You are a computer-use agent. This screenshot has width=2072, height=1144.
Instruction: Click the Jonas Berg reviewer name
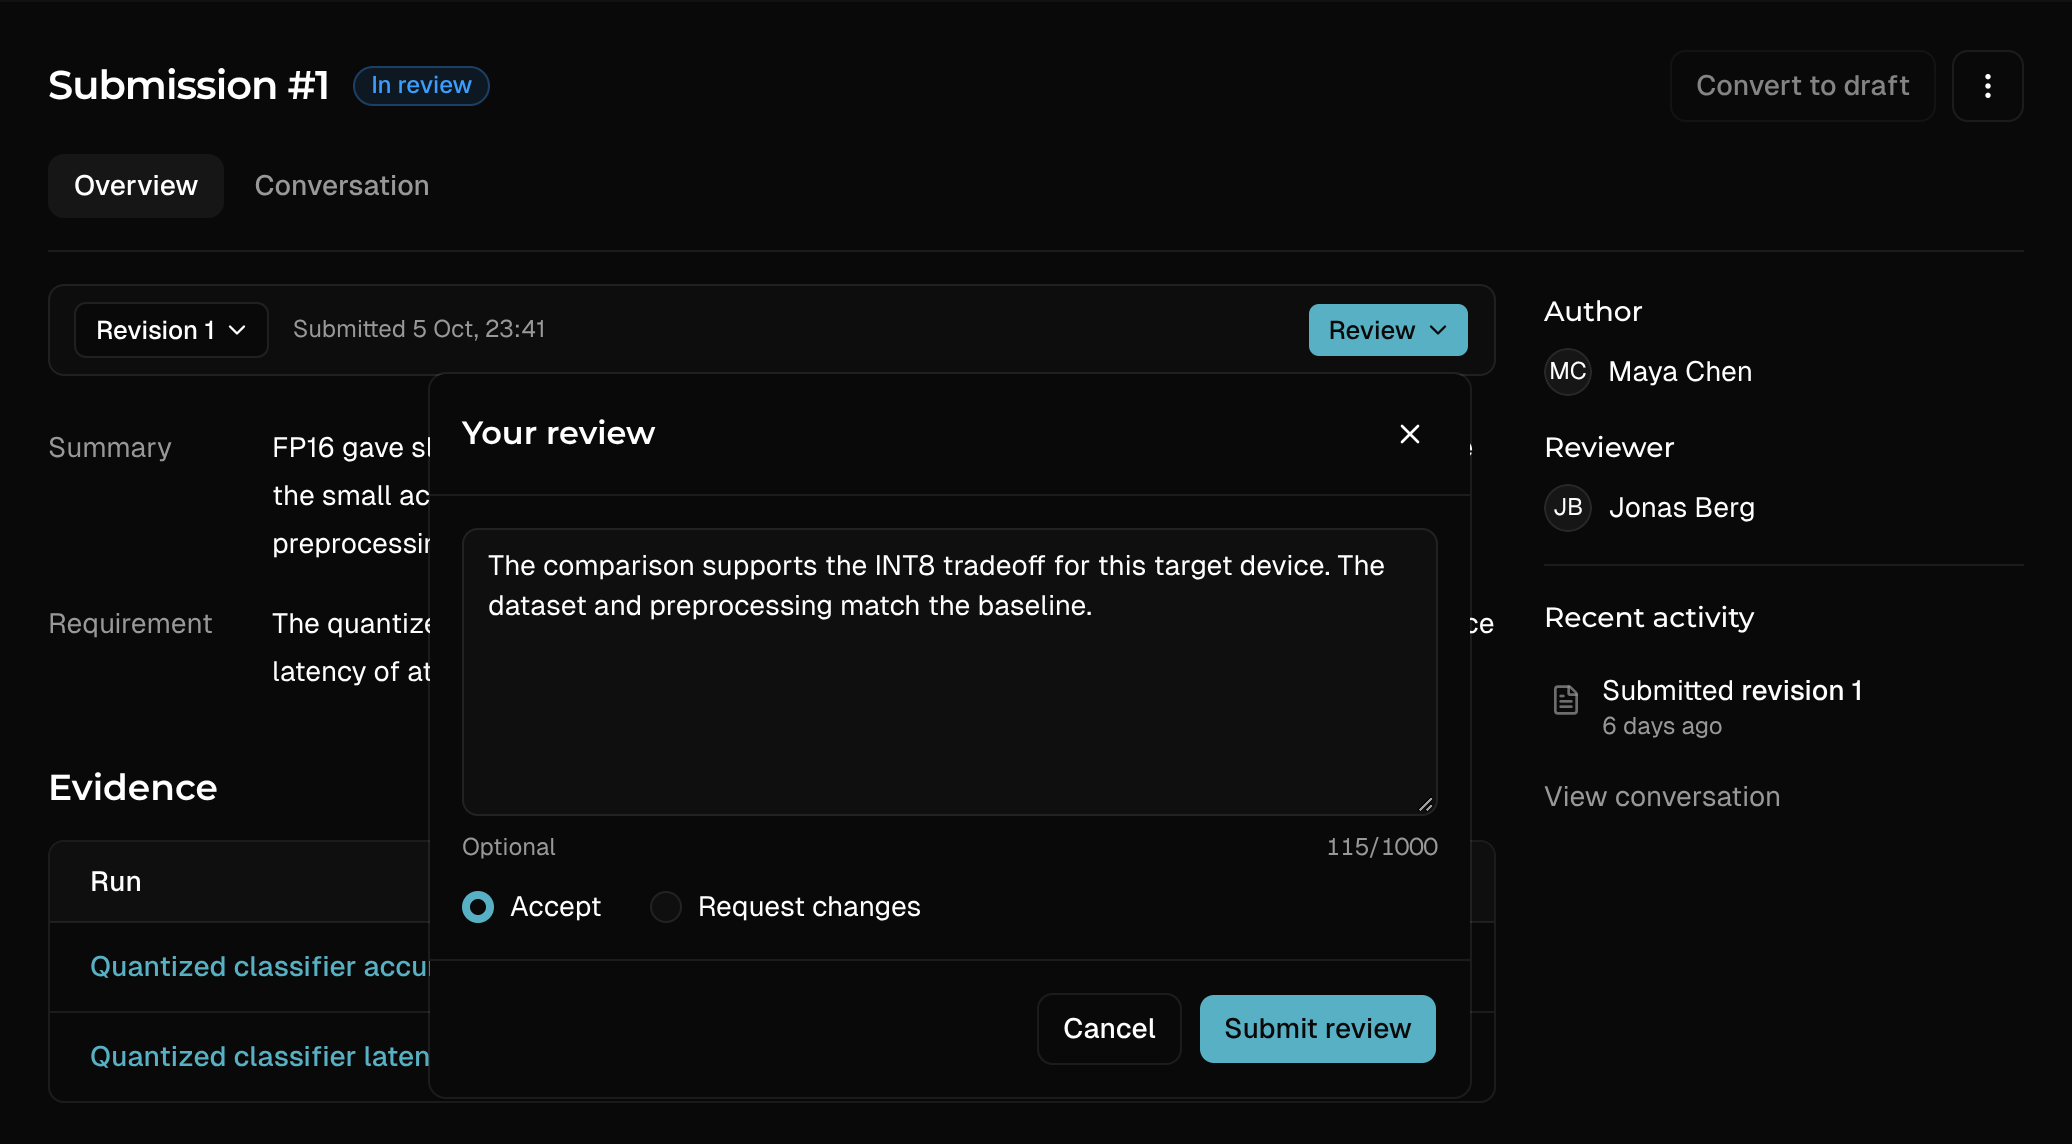1681,508
